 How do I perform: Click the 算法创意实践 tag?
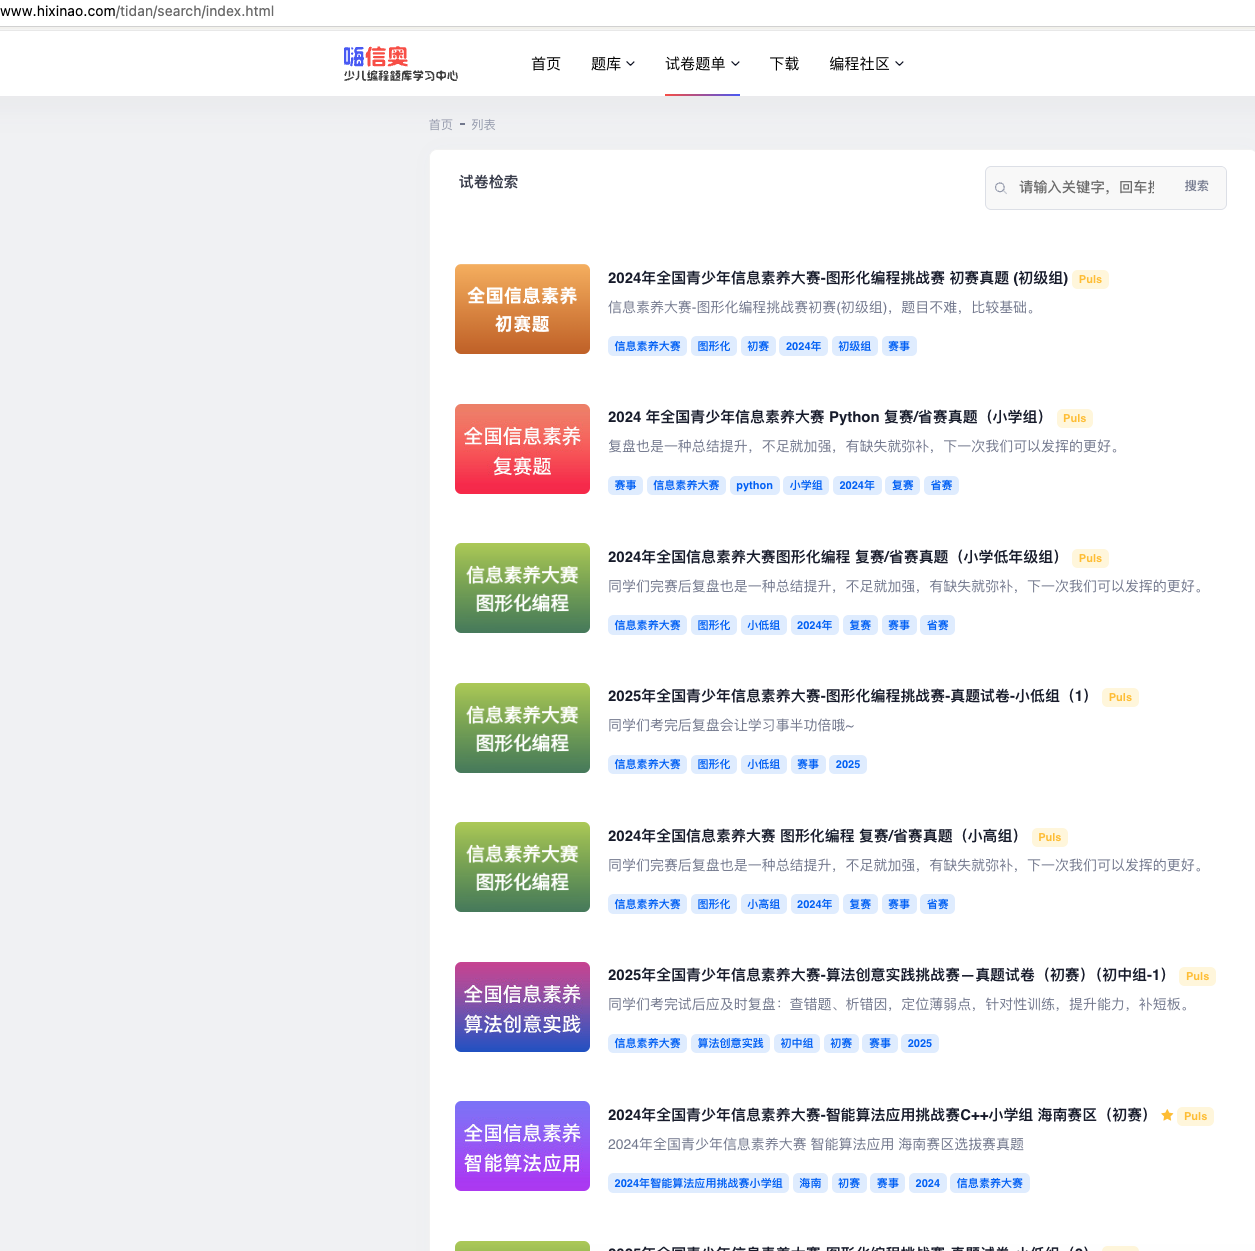(730, 1044)
